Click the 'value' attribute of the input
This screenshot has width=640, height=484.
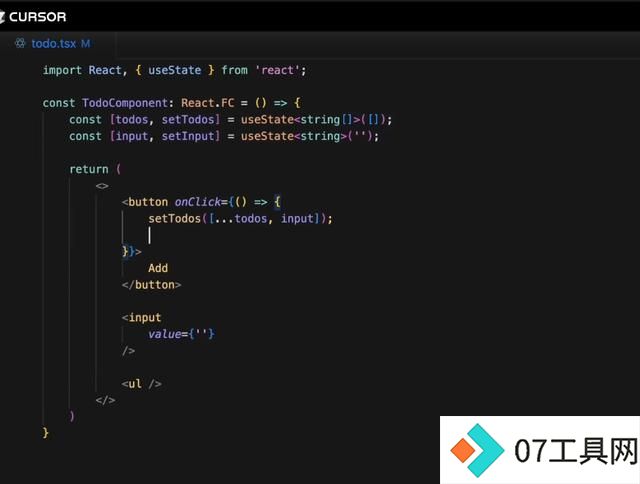[164, 334]
